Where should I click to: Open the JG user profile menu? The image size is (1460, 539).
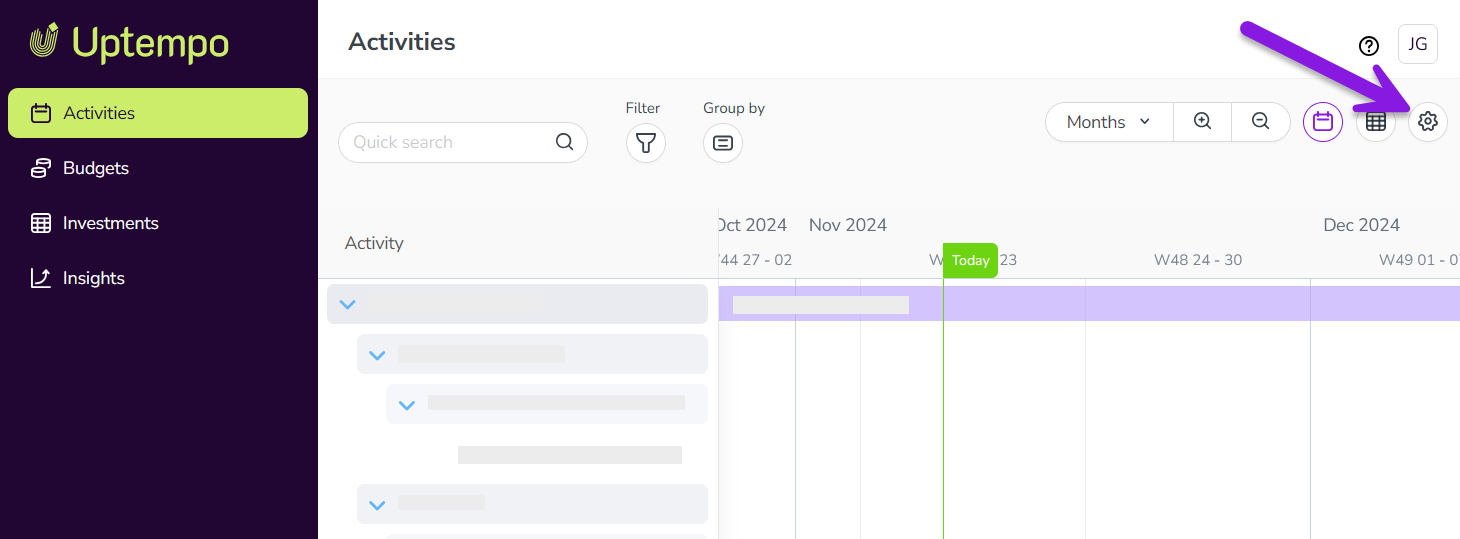click(1418, 44)
